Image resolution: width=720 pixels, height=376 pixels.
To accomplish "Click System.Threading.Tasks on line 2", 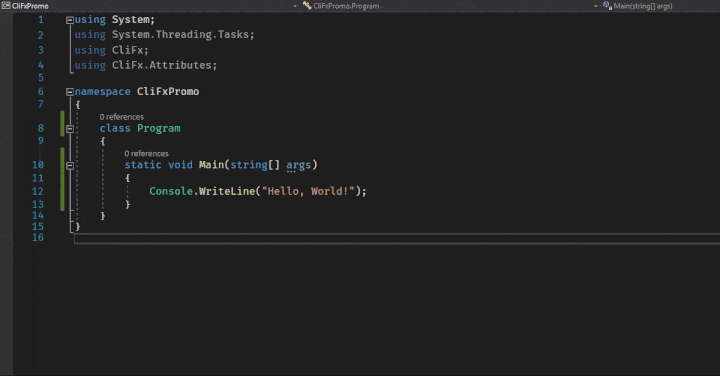I will pyautogui.click(x=180, y=35).
